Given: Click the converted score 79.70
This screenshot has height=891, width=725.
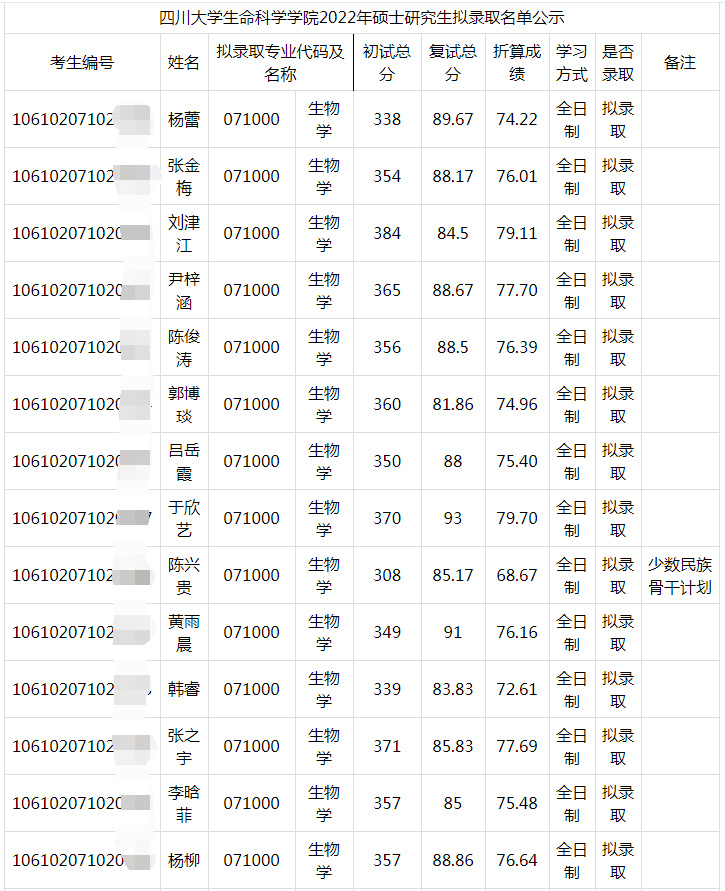Looking at the screenshot, I should tap(517, 518).
